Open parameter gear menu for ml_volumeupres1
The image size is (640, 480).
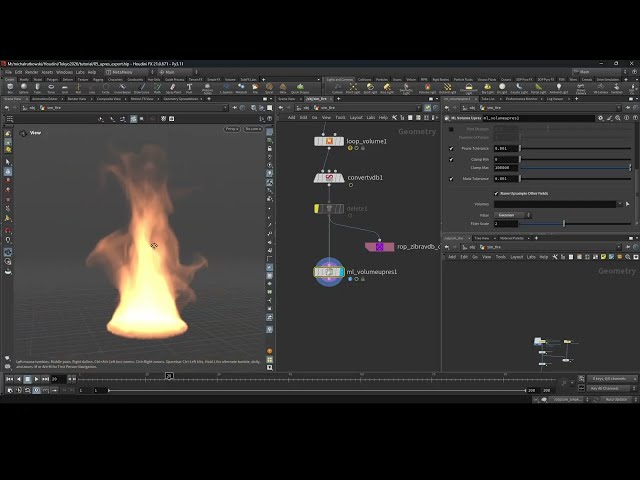(x=600, y=118)
